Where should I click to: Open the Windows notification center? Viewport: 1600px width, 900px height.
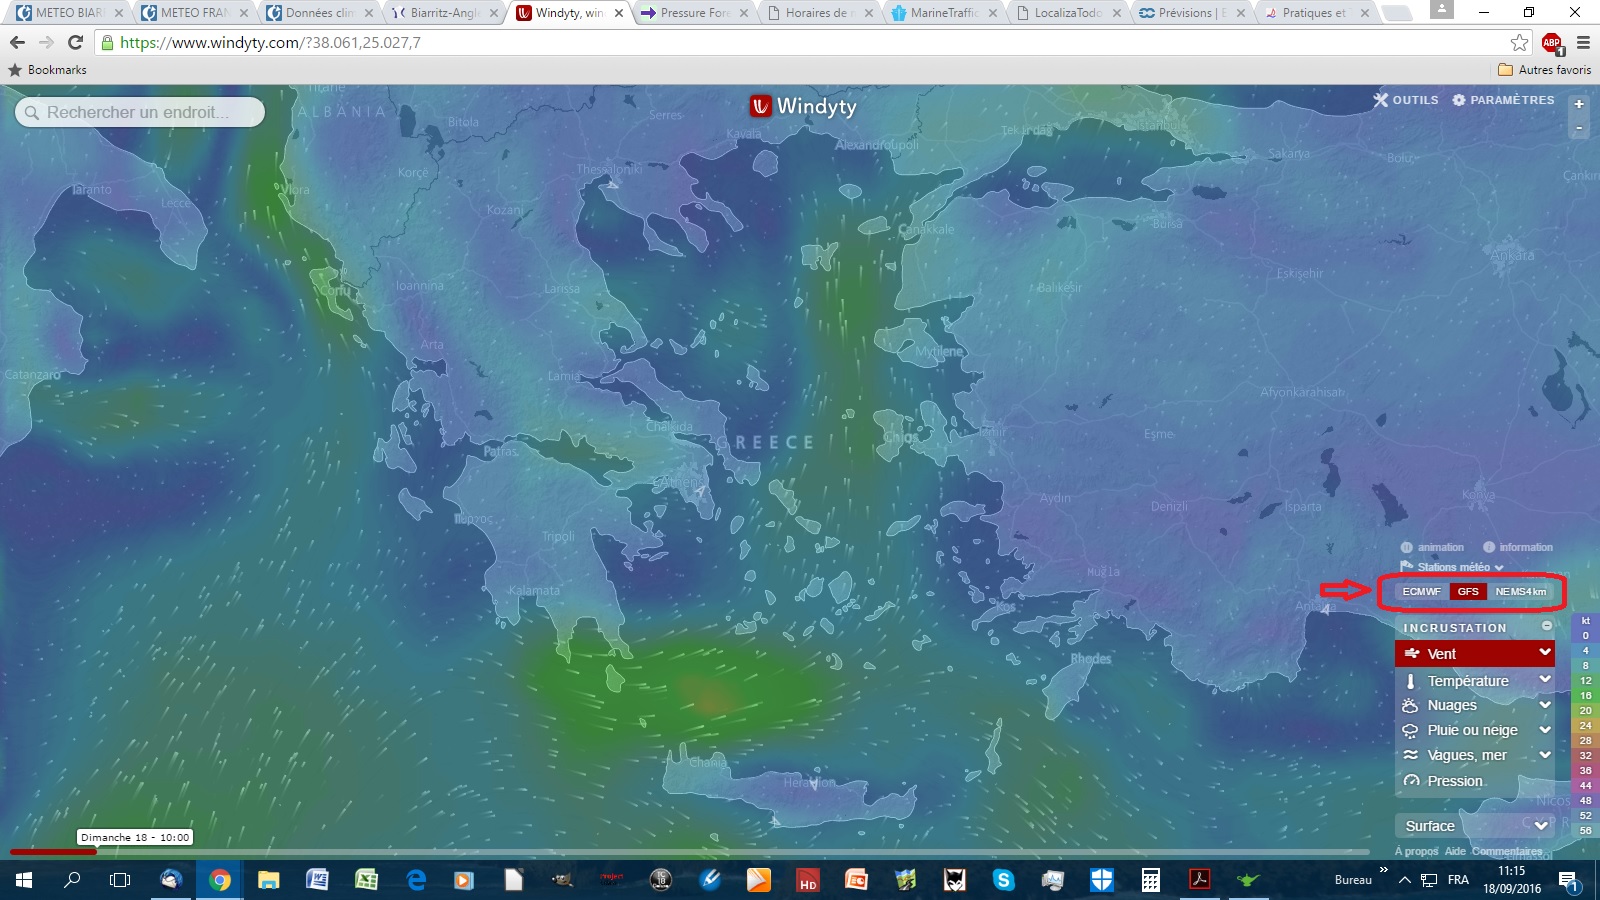coord(1567,880)
